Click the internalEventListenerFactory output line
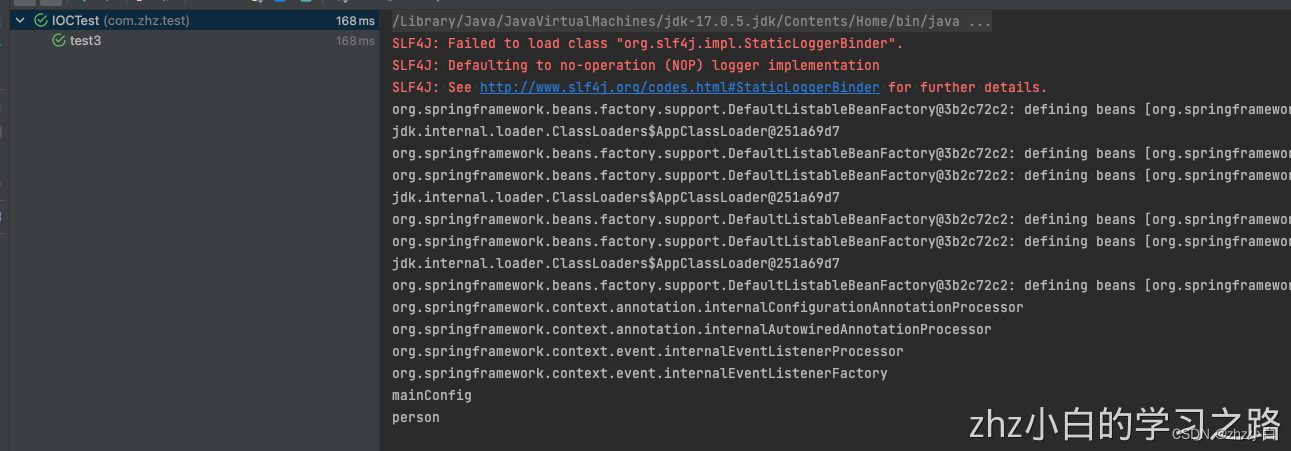 pos(640,373)
